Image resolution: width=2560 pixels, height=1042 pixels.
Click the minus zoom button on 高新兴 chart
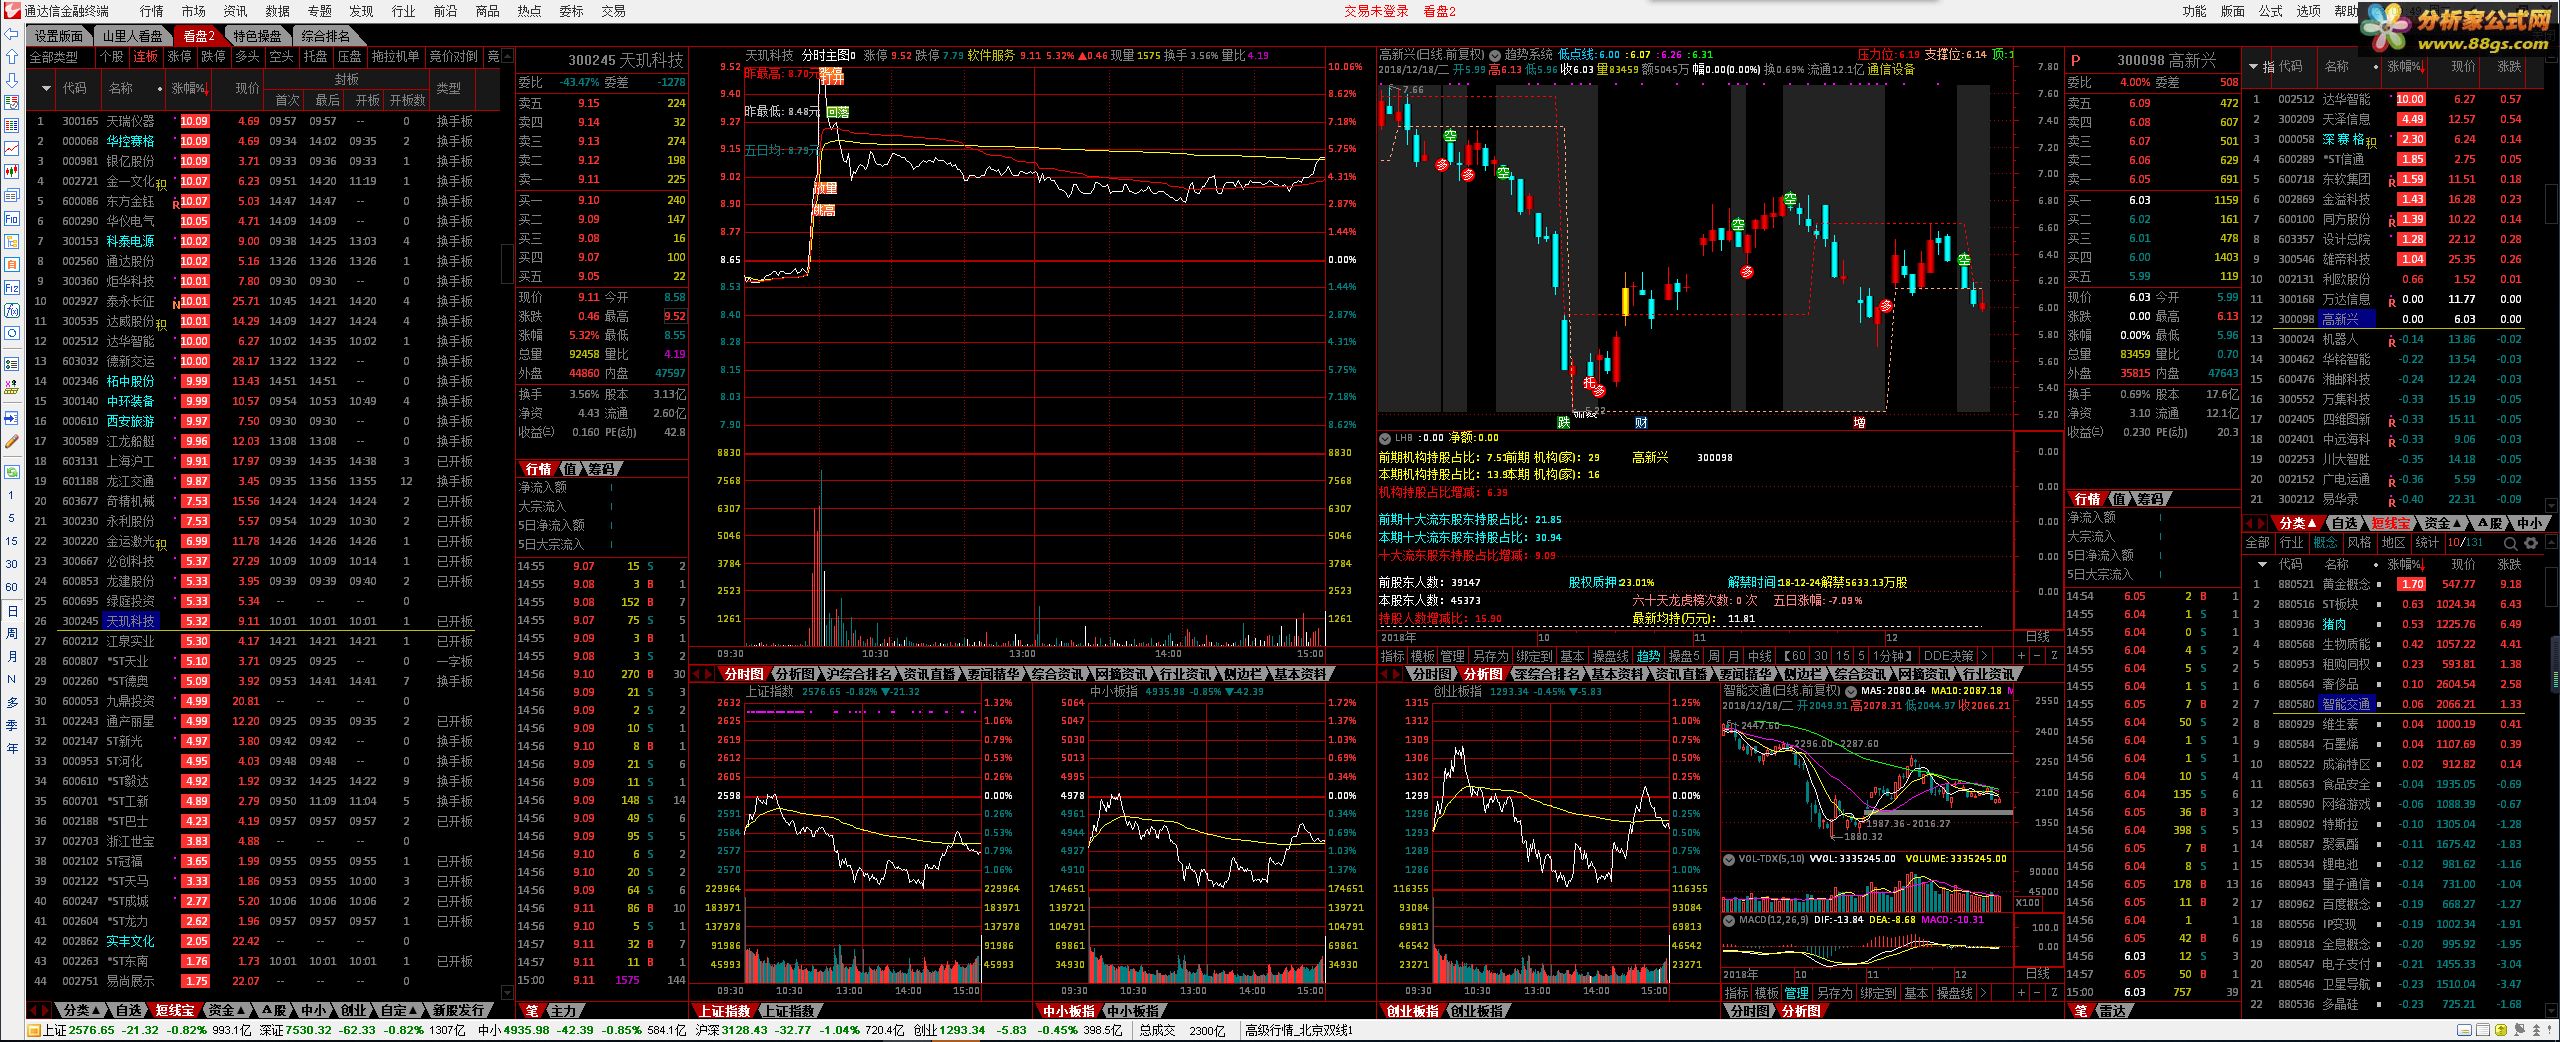click(2037, 656)
